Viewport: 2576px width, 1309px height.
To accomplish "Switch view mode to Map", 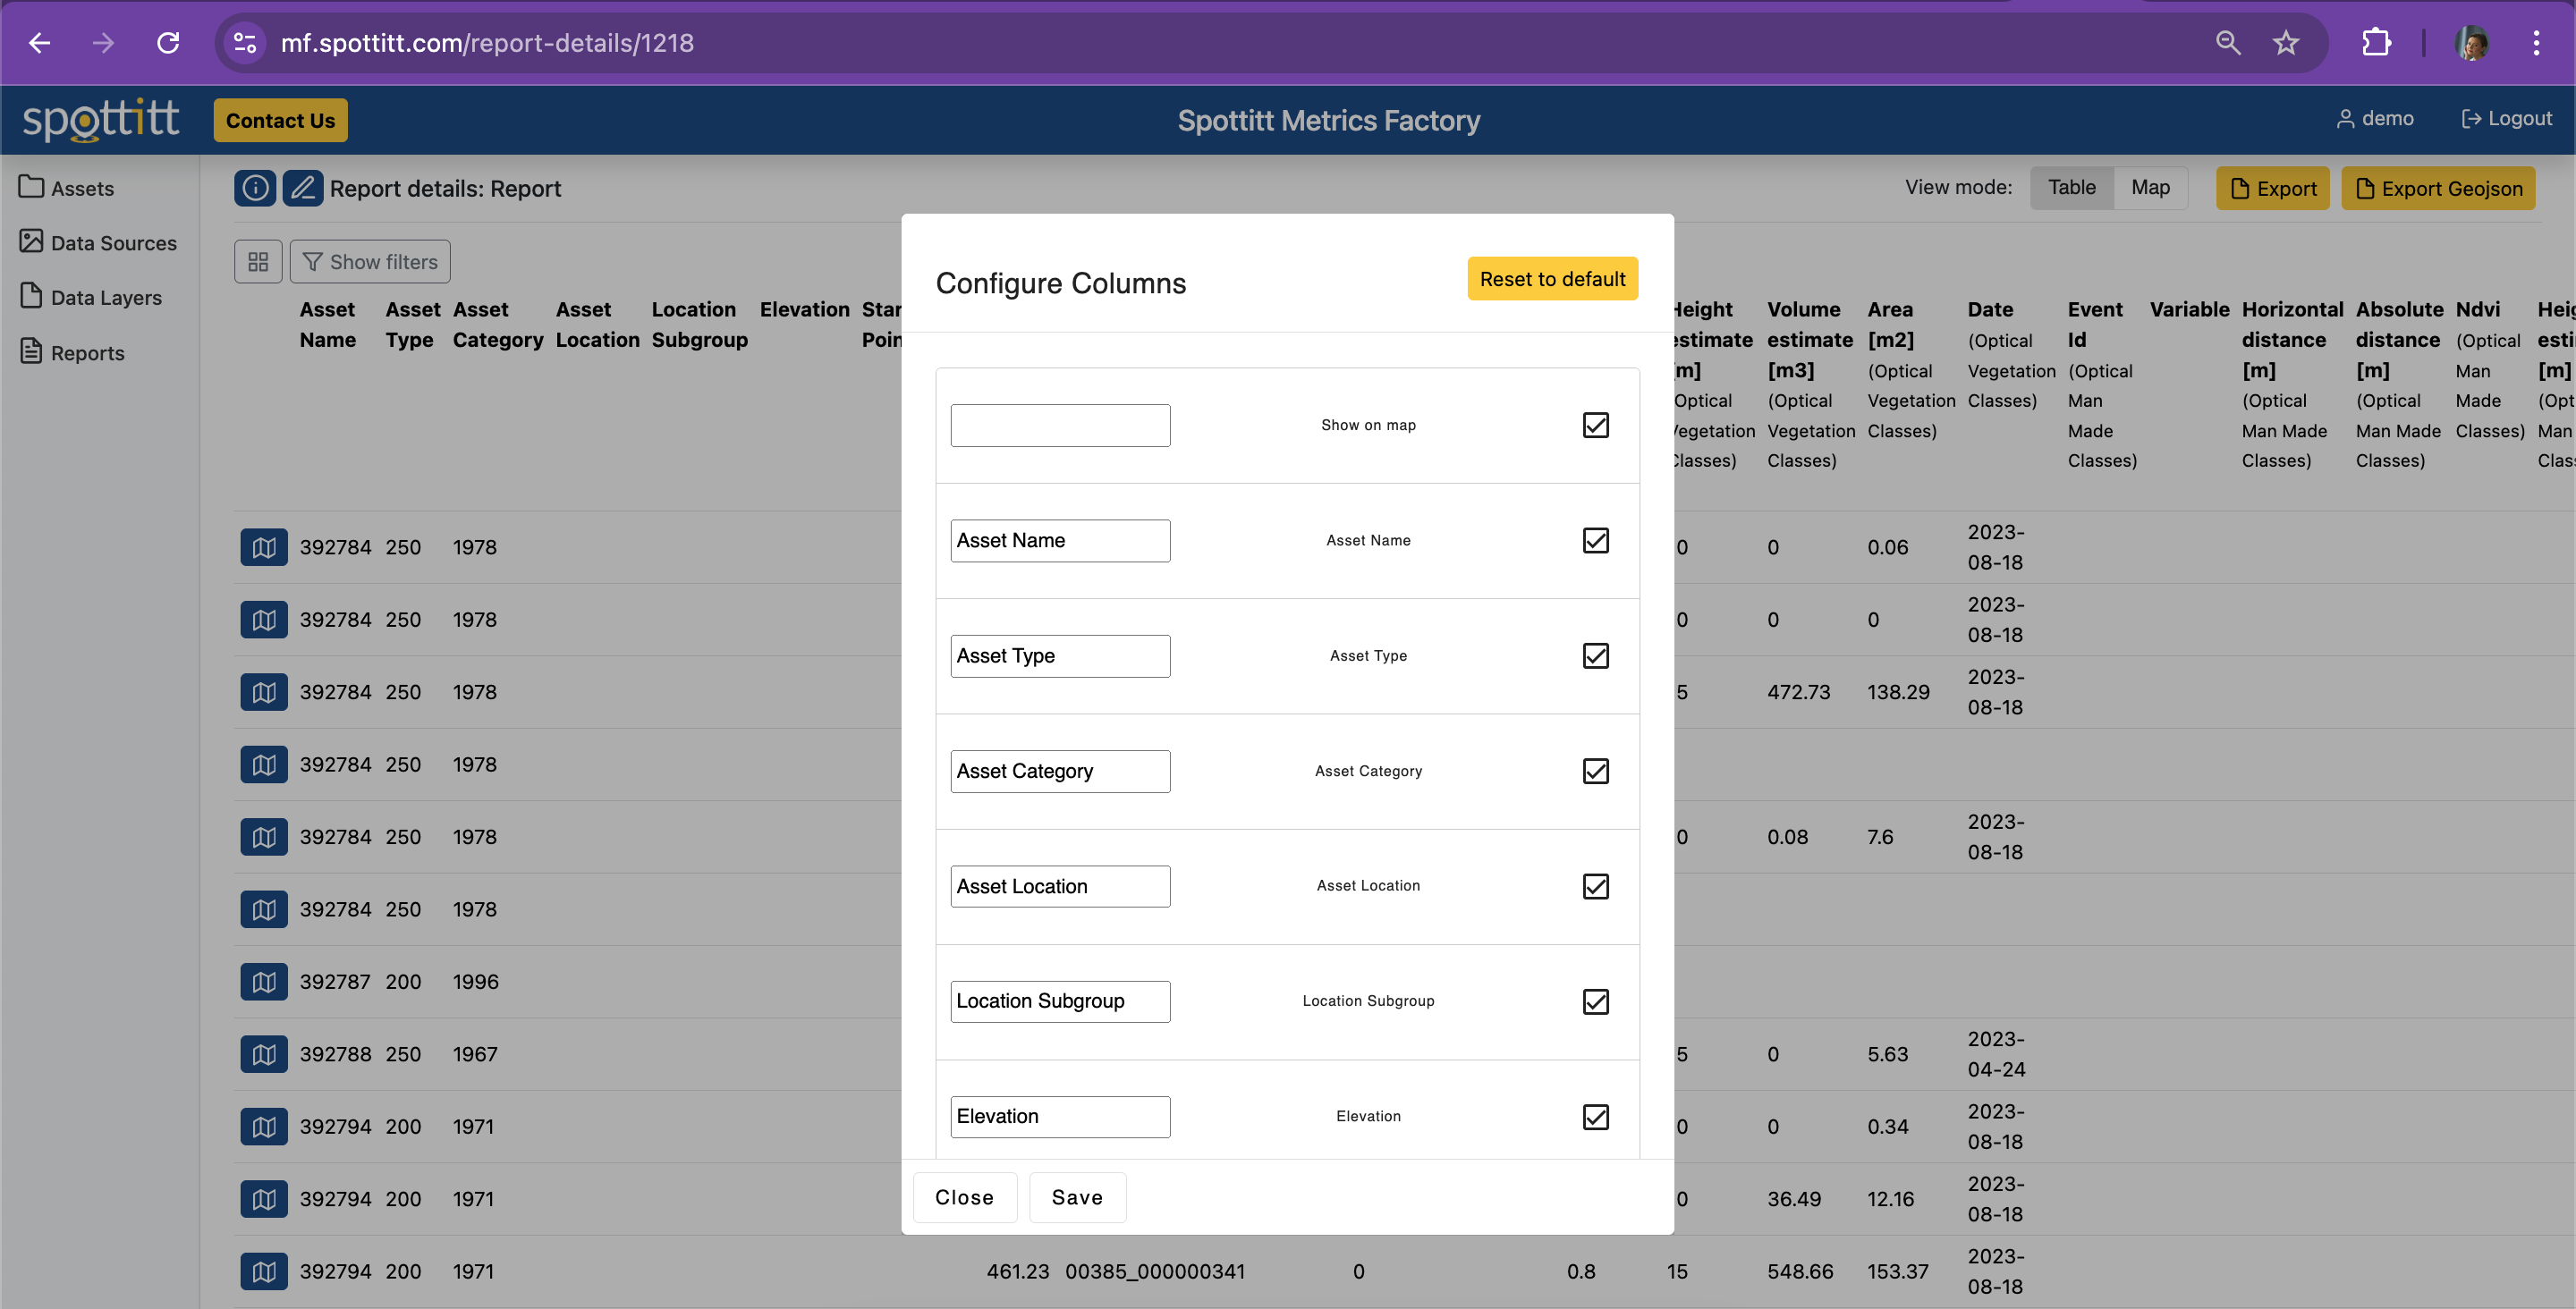I will pyautogui.click(x=2149, y=188).
